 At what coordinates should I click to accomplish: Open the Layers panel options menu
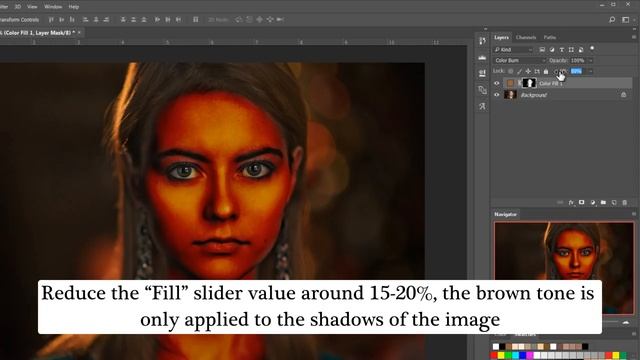pos(634,37)
